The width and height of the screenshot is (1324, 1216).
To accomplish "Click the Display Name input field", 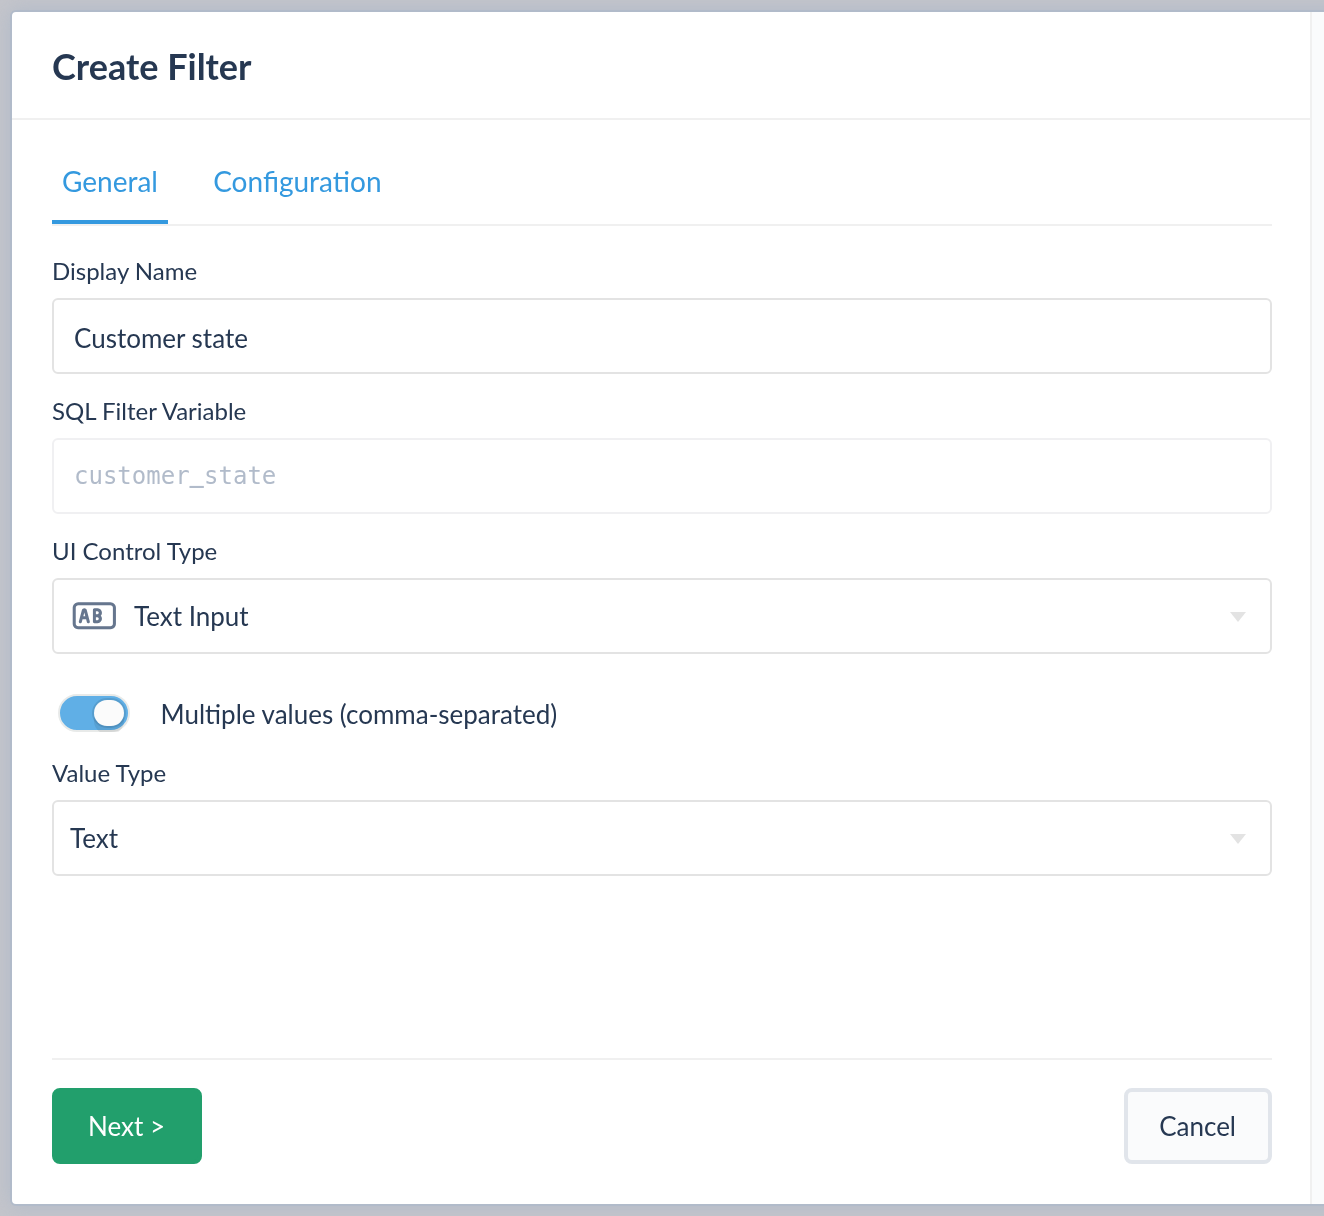I will (x=662, y=336).
